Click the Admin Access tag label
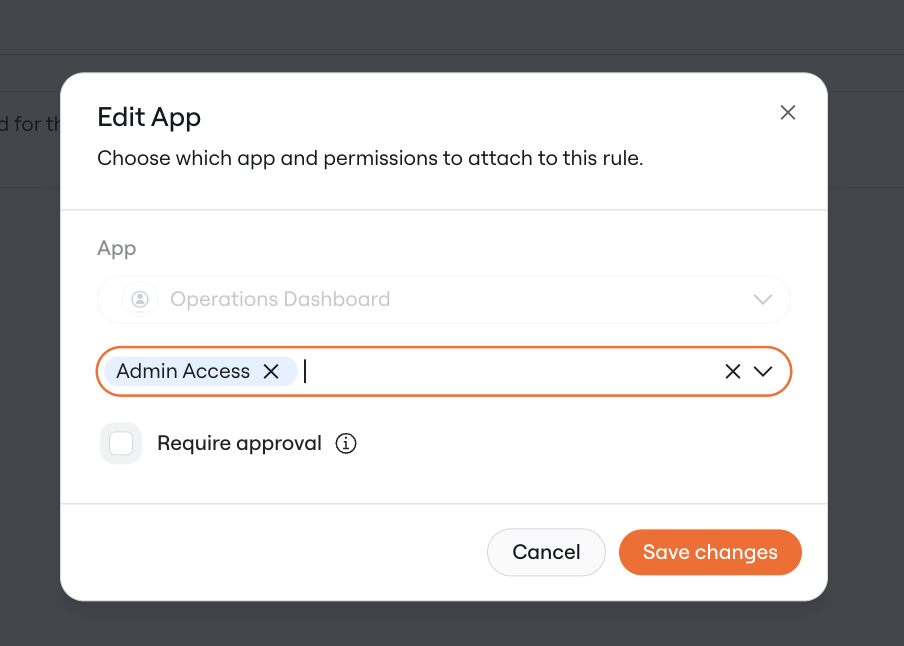 183,371
